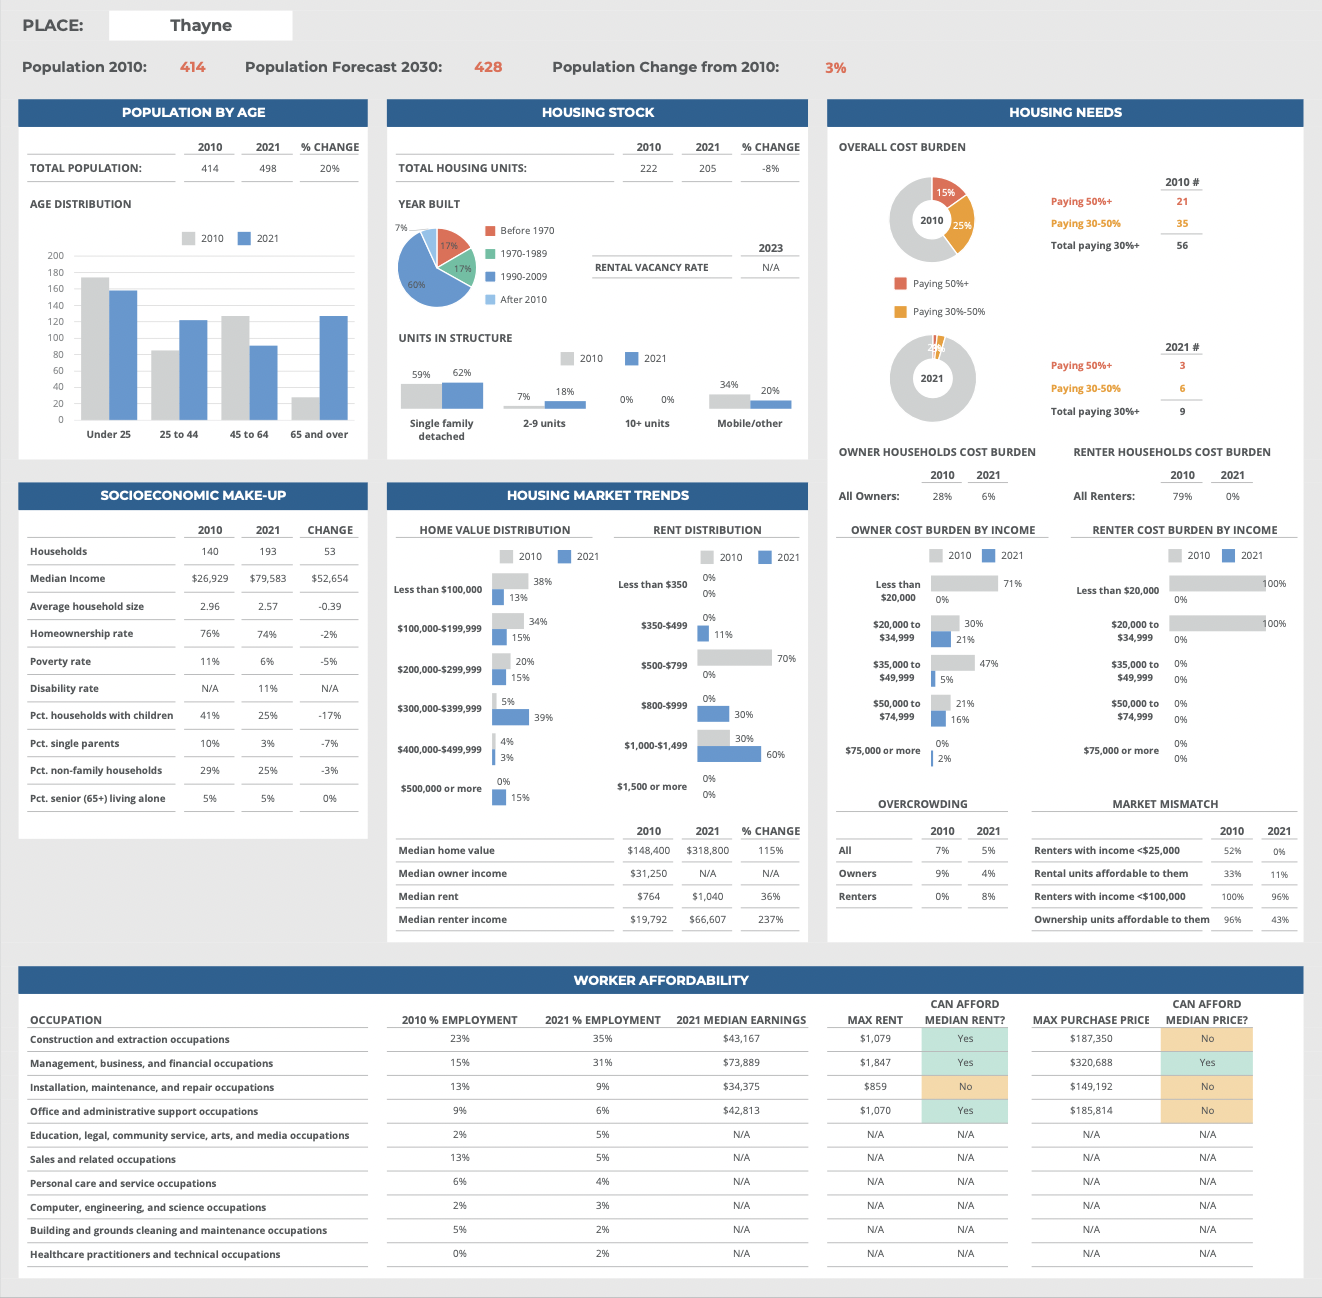Click the Paying 50%+ legend swatch under donut
Viewport: 1322px width, 1298px height.
[x=900, y=284]
